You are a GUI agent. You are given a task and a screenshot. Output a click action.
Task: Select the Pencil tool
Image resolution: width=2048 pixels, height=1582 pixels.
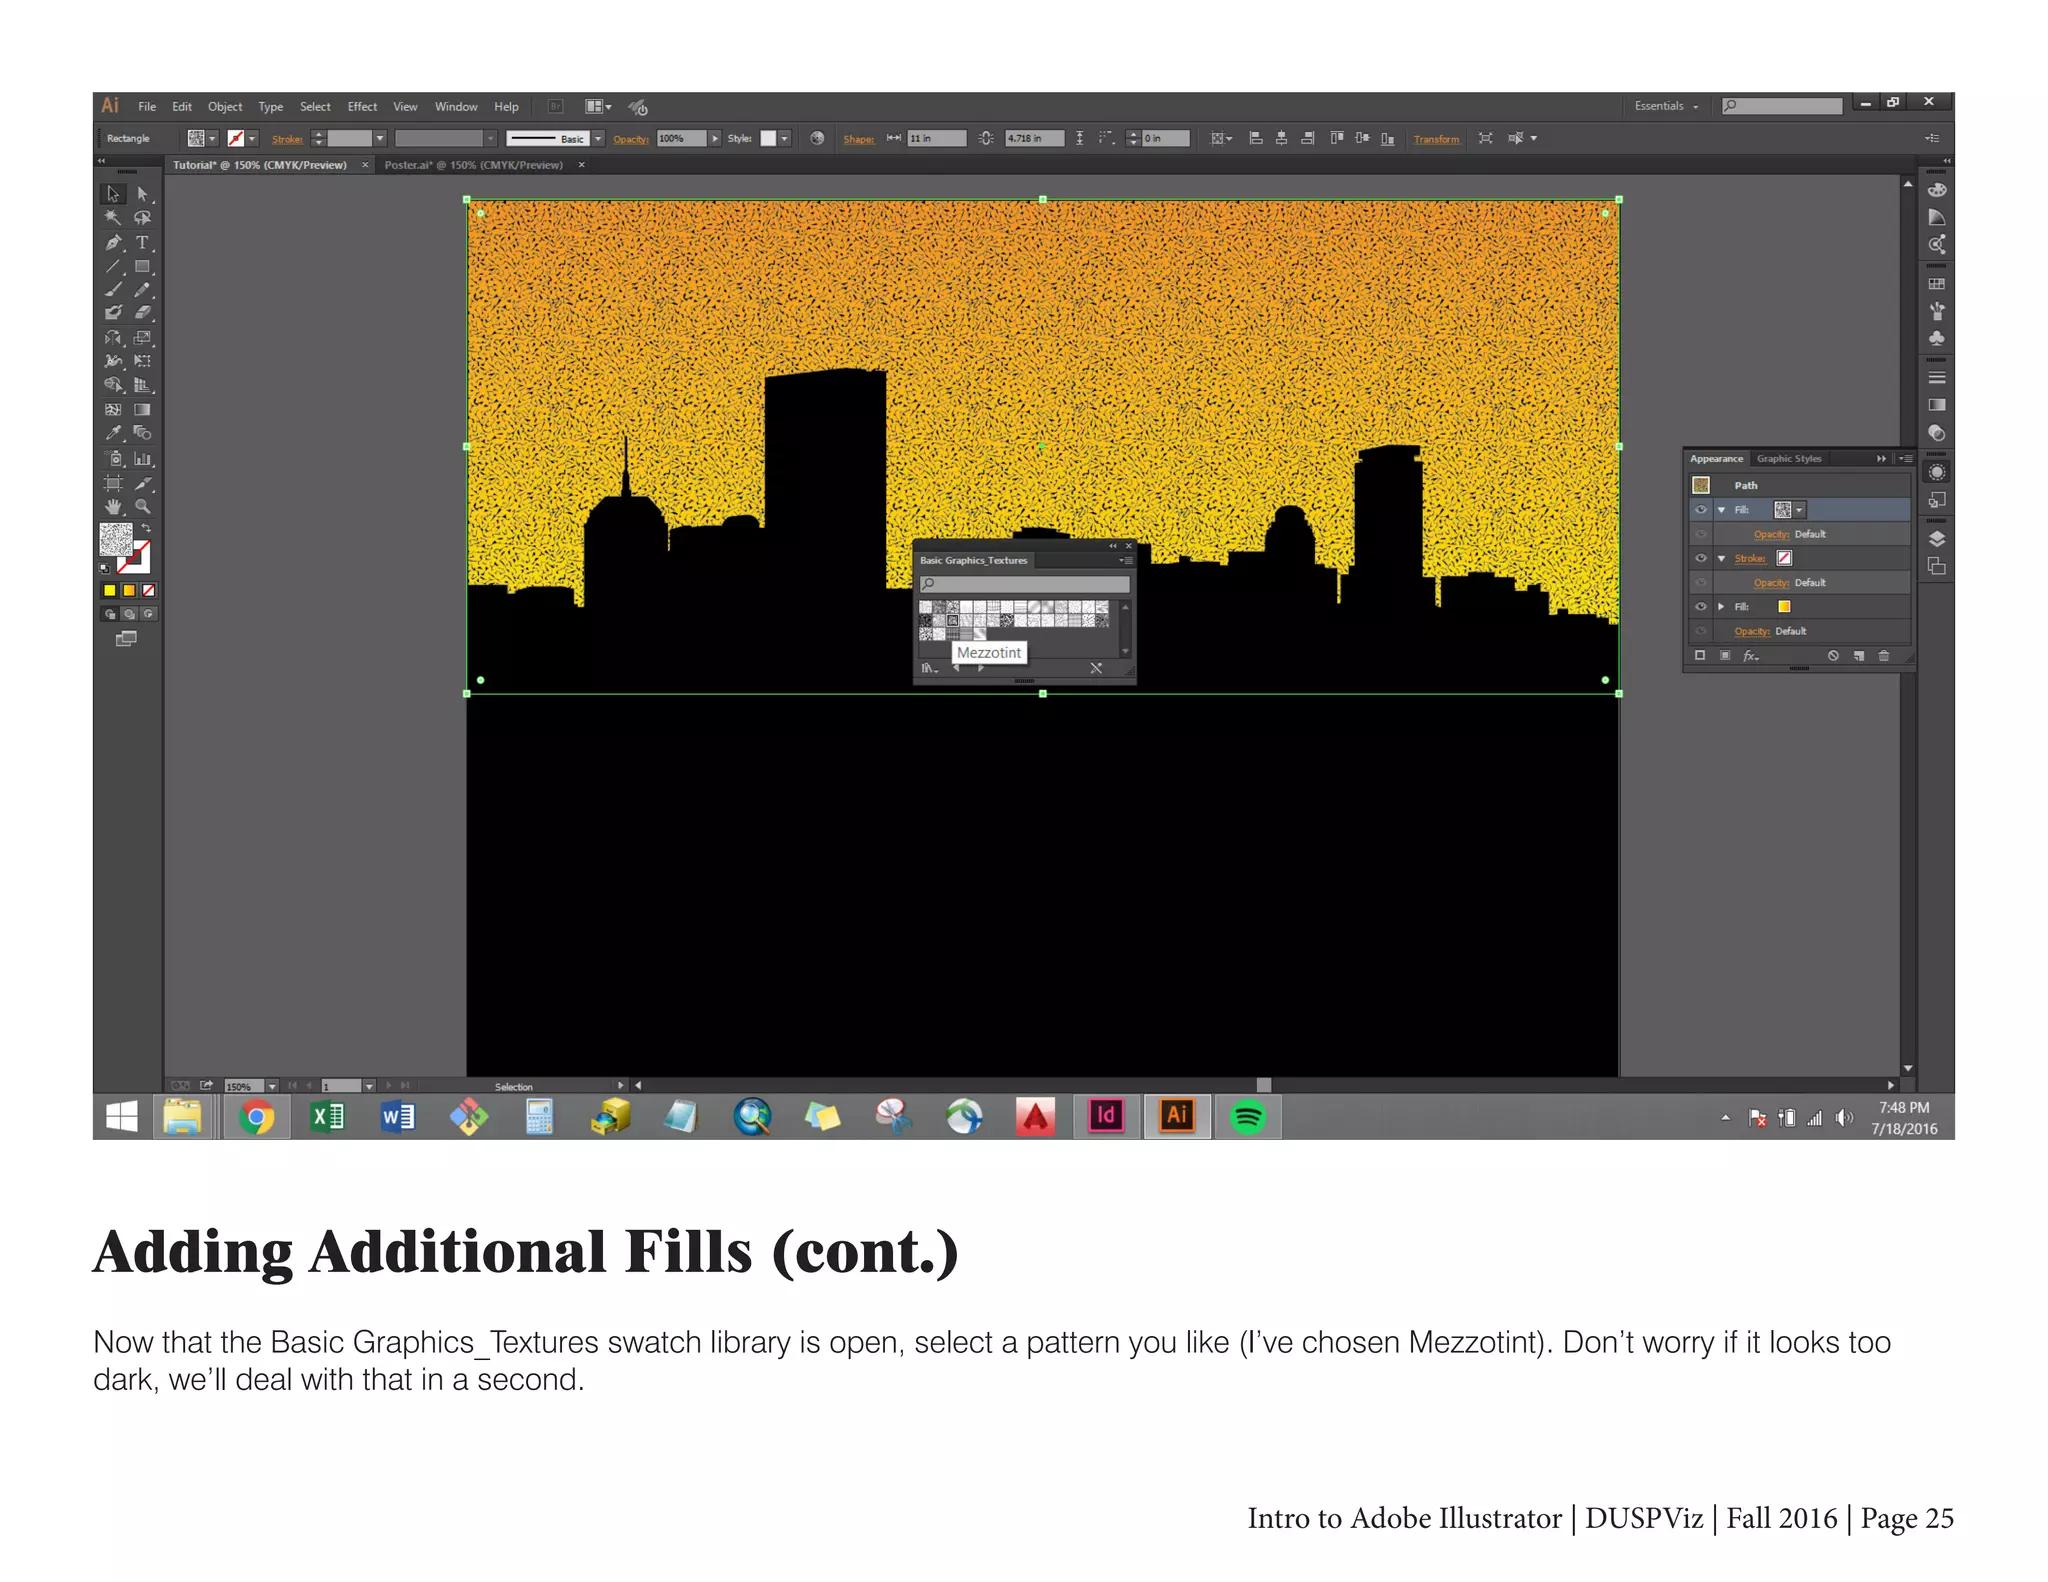[142, 290]
